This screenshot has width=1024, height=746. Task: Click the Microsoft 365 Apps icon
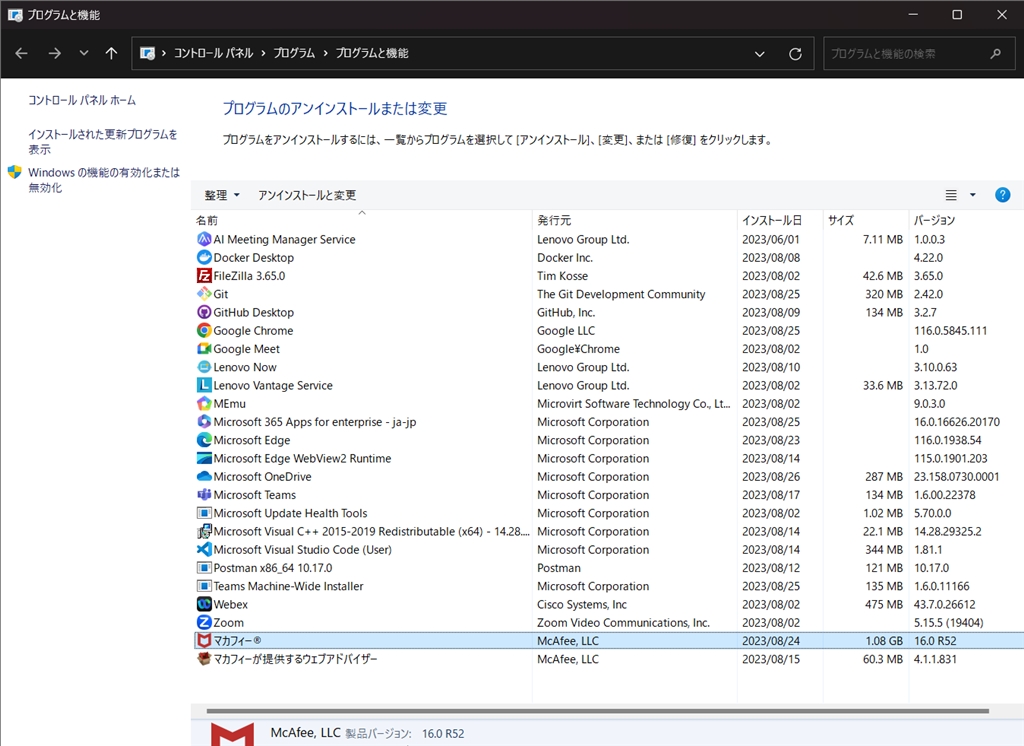204,422
